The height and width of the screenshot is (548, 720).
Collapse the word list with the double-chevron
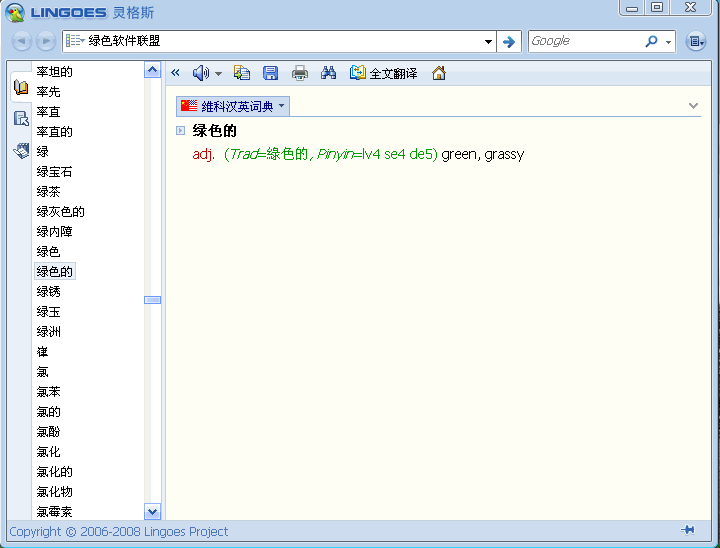click(x=176, y=73)
